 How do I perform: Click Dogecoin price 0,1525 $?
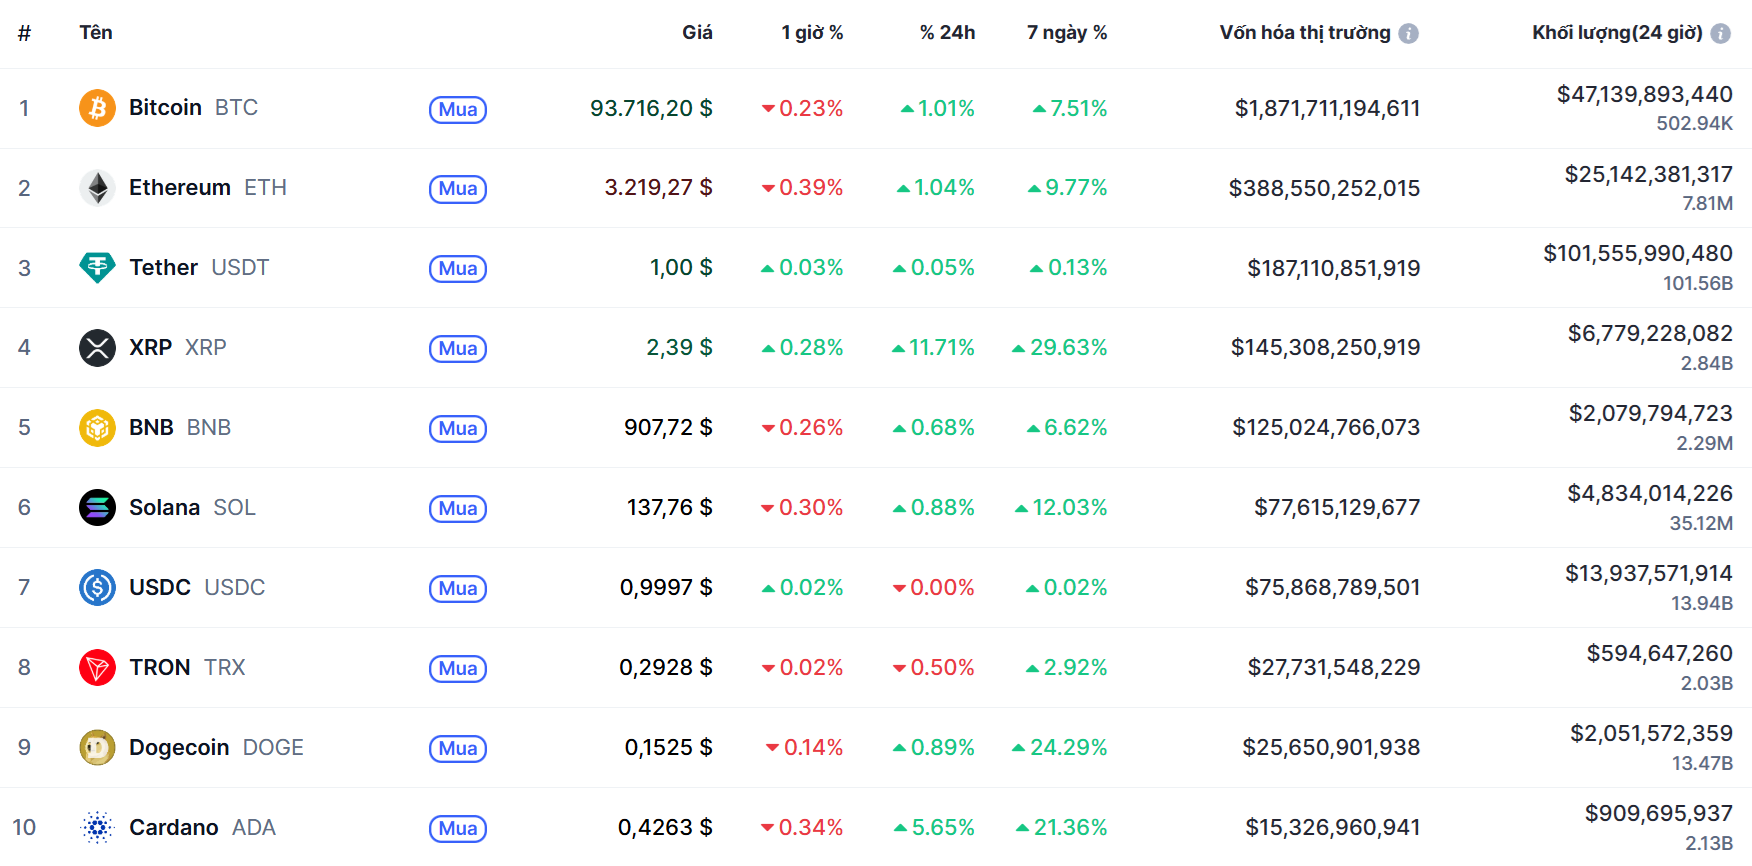pos(668,748)
